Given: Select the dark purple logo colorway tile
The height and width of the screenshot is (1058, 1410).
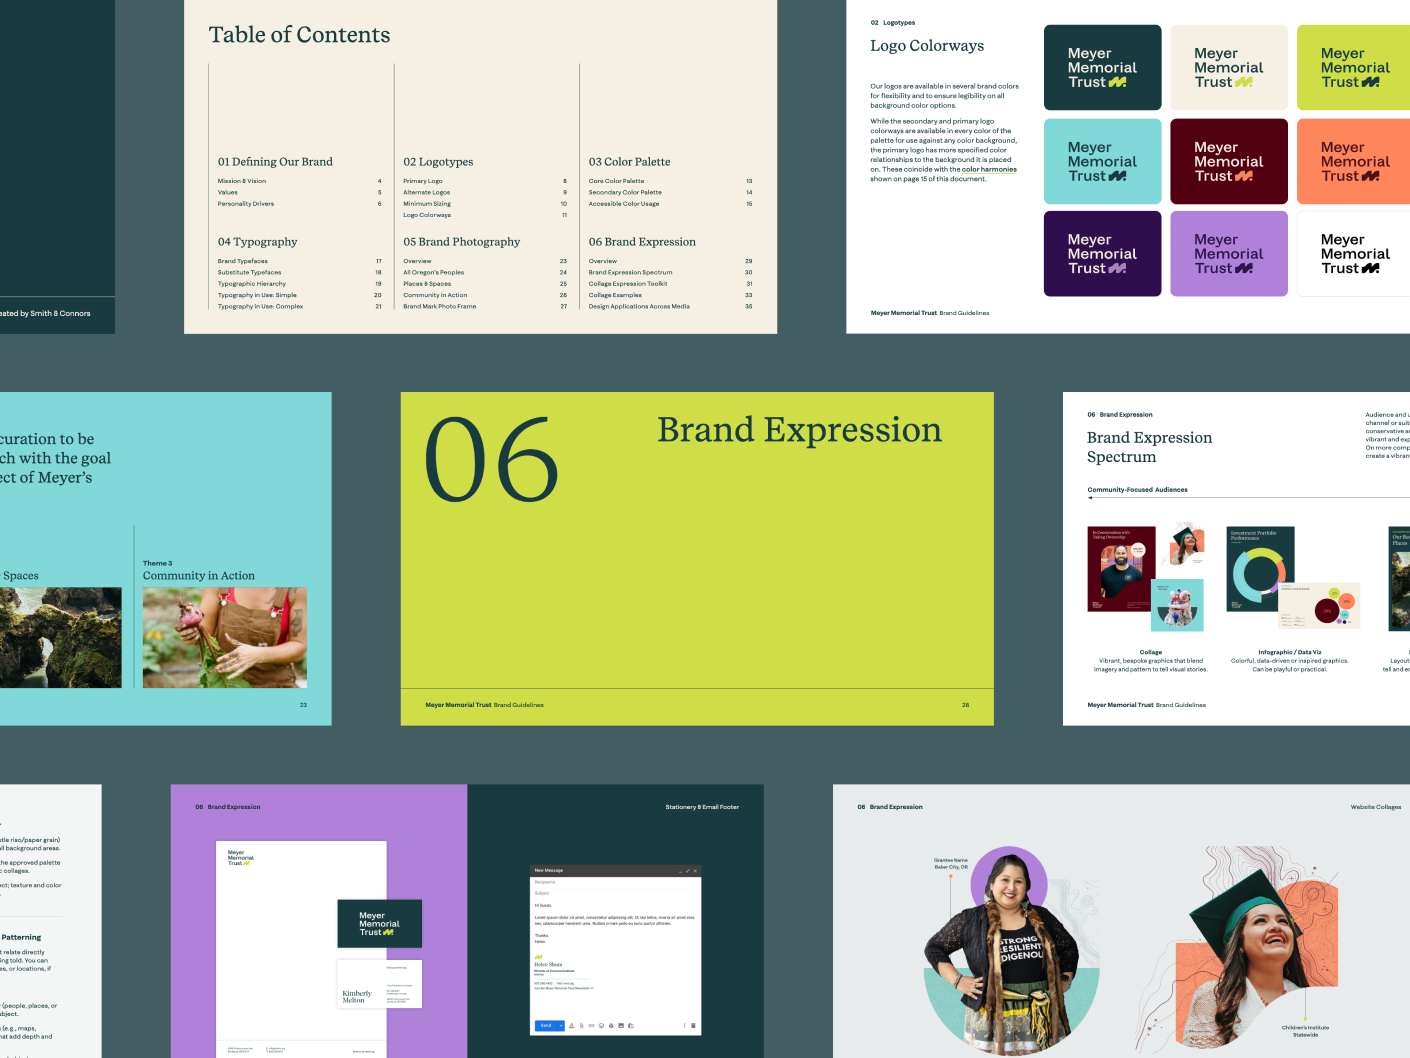Looking at the screenshot, I should click(x=1102, y=253).
